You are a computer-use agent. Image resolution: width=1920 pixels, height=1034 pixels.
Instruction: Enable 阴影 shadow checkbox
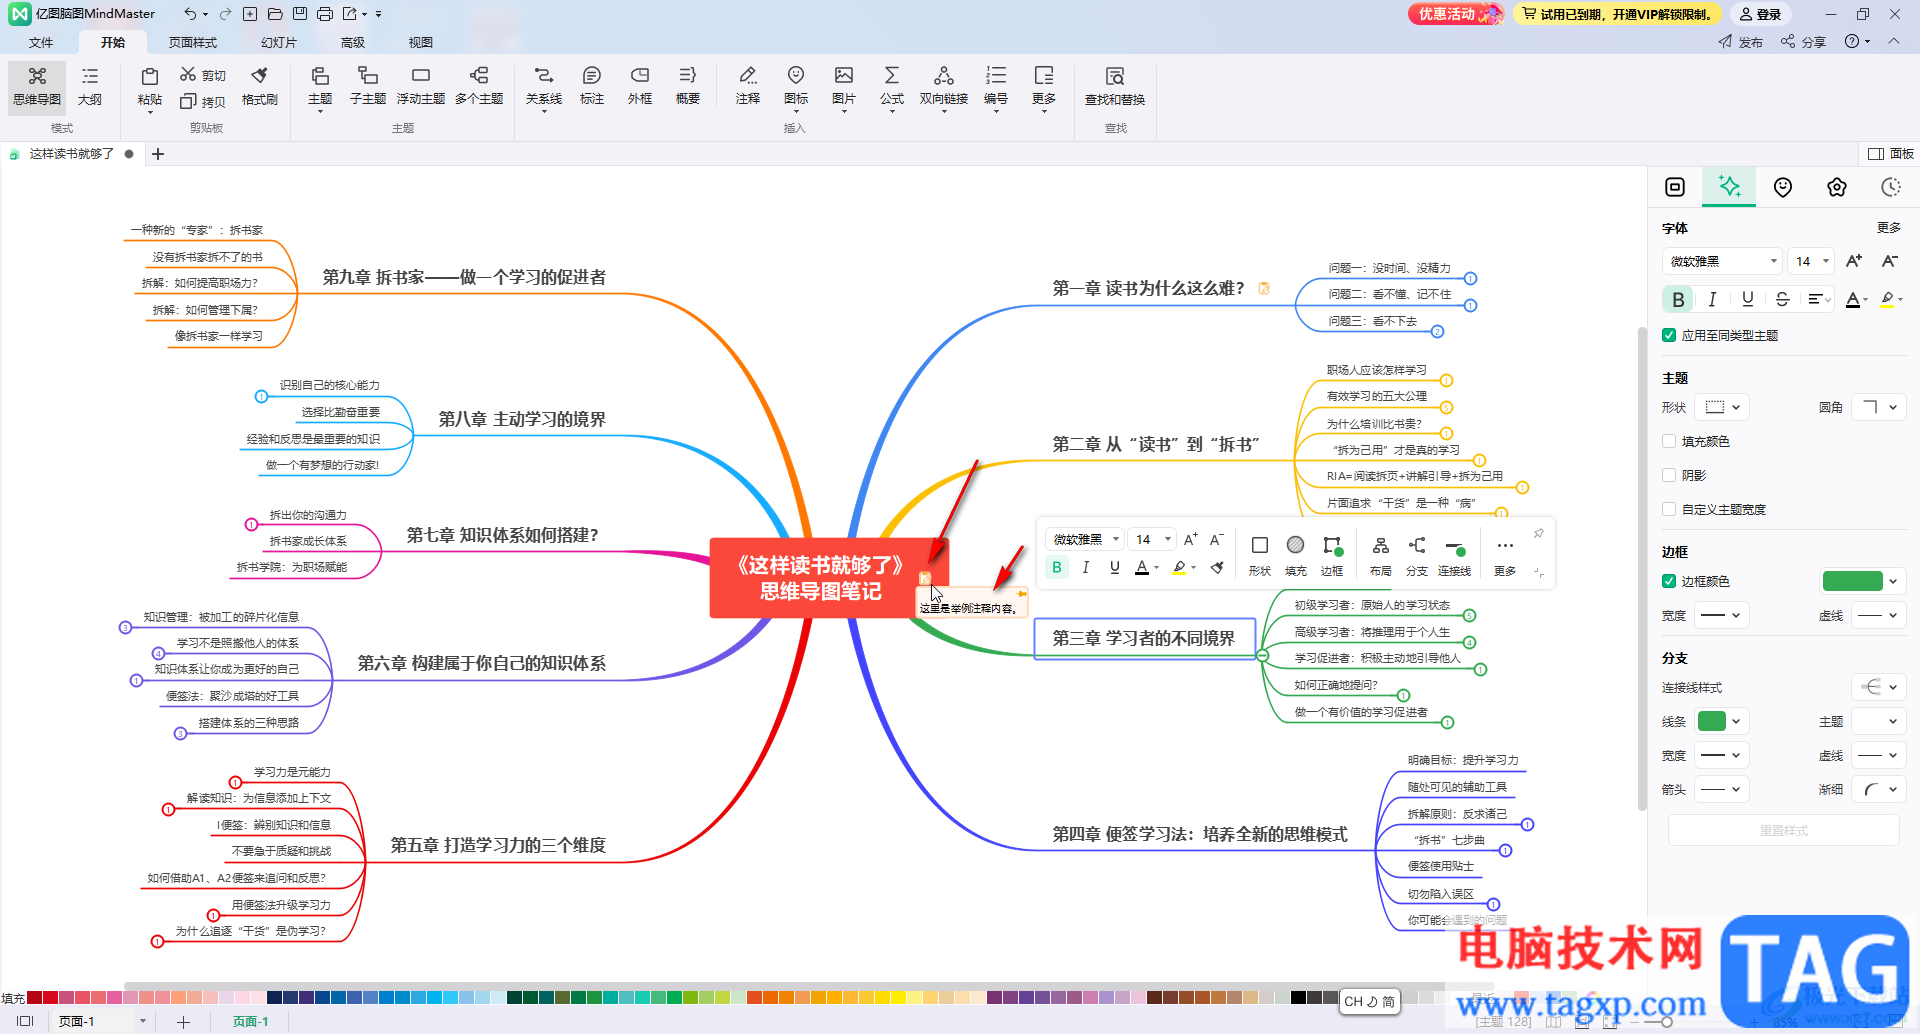[1669, 475]
